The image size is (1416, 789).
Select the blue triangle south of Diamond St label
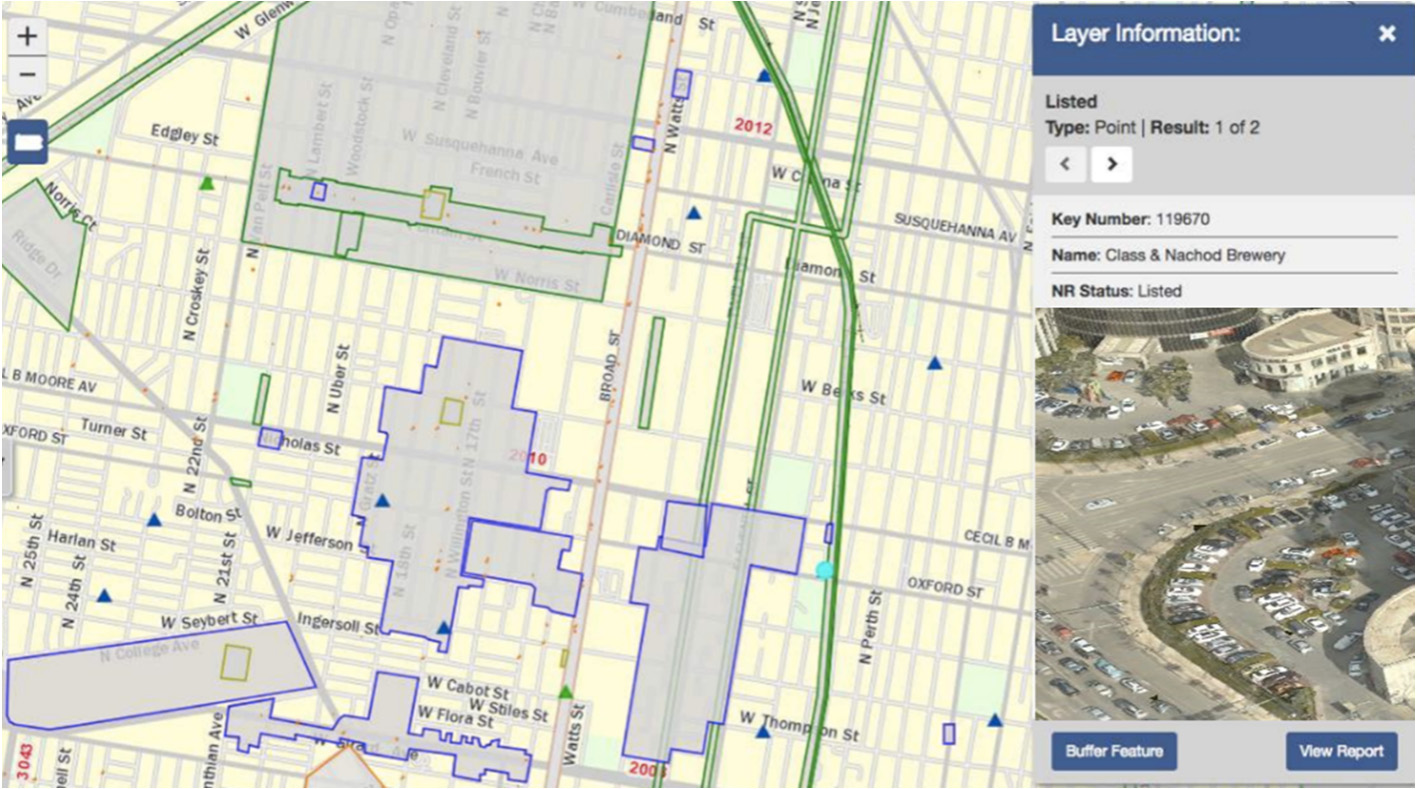pyautogui.click(x=693, y=212)
